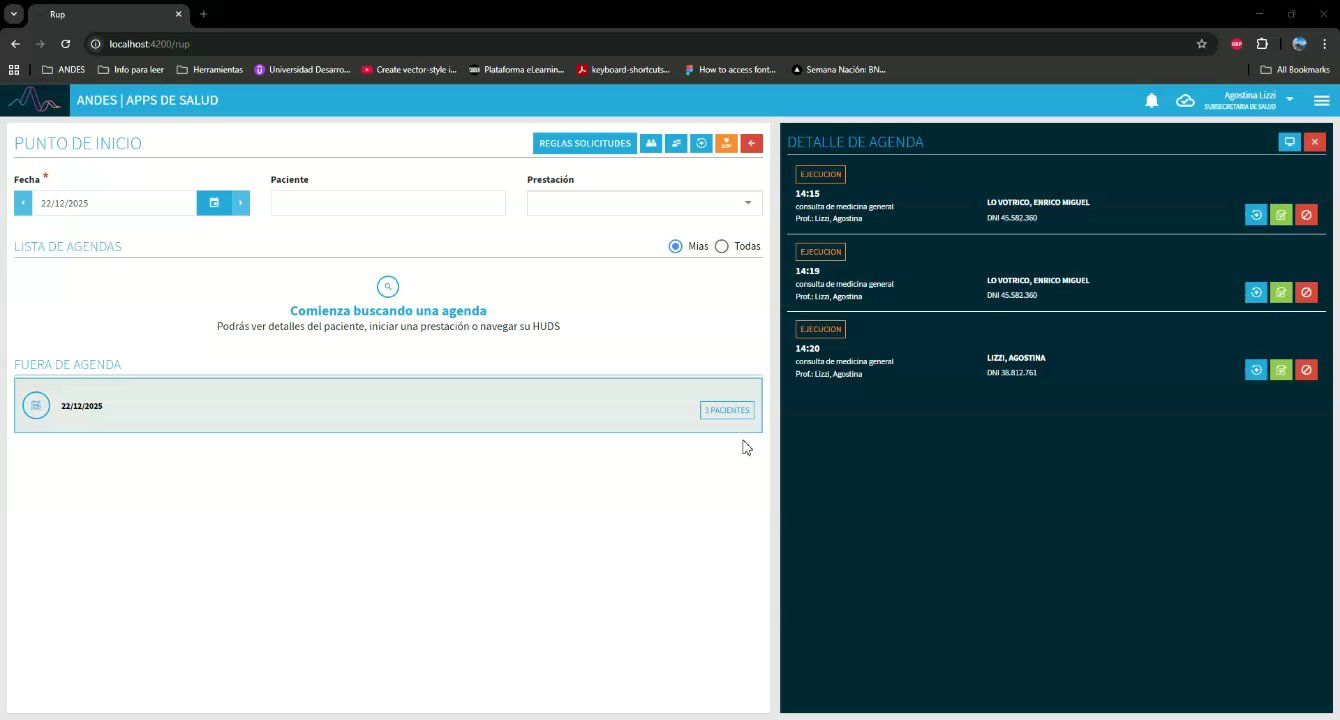Click blue resume icon for 14:19 appointment
The height and width of the screenshot is (720, 1340).
[1256, 292]
